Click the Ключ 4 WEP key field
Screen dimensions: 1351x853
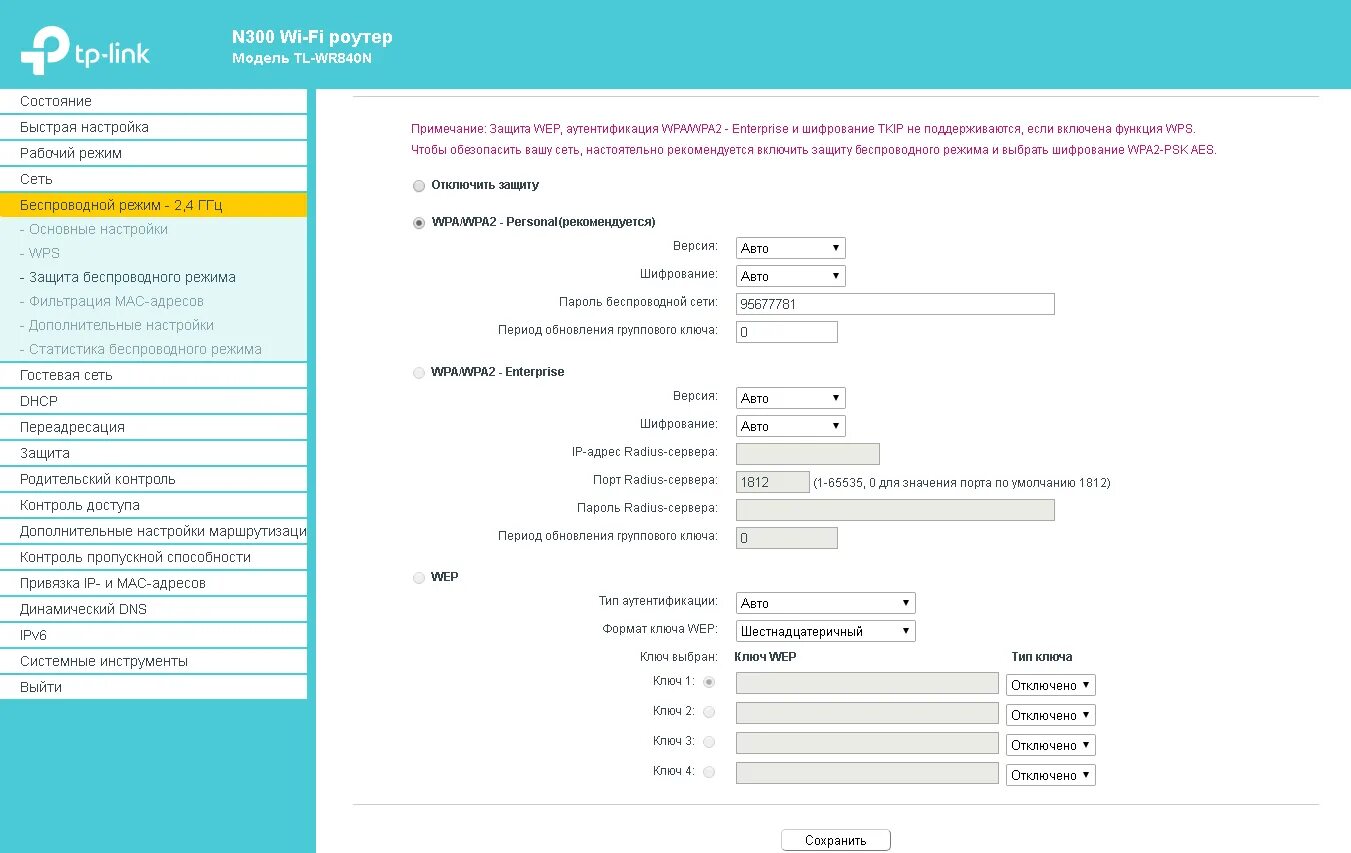pos(867,773)
